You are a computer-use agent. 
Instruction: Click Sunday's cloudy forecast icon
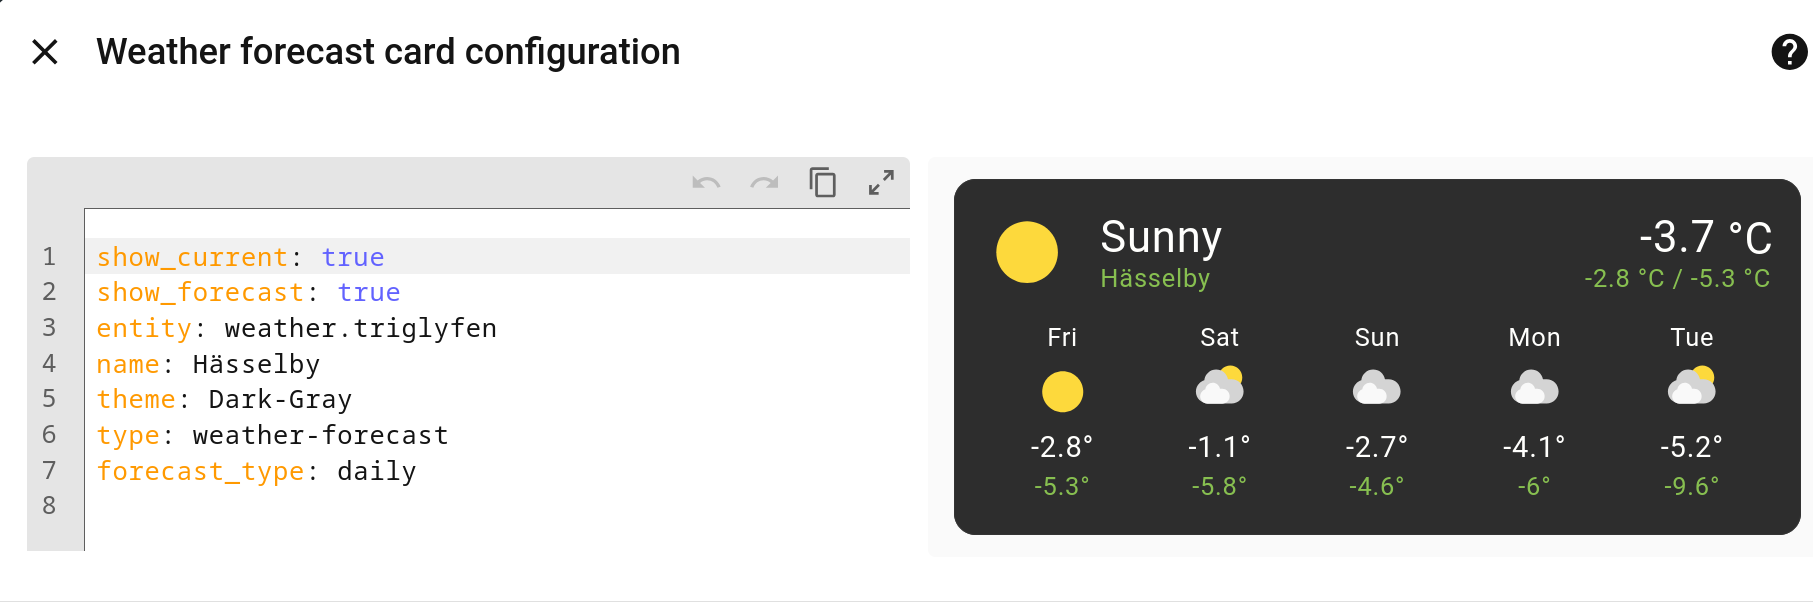click(1376, 387)
